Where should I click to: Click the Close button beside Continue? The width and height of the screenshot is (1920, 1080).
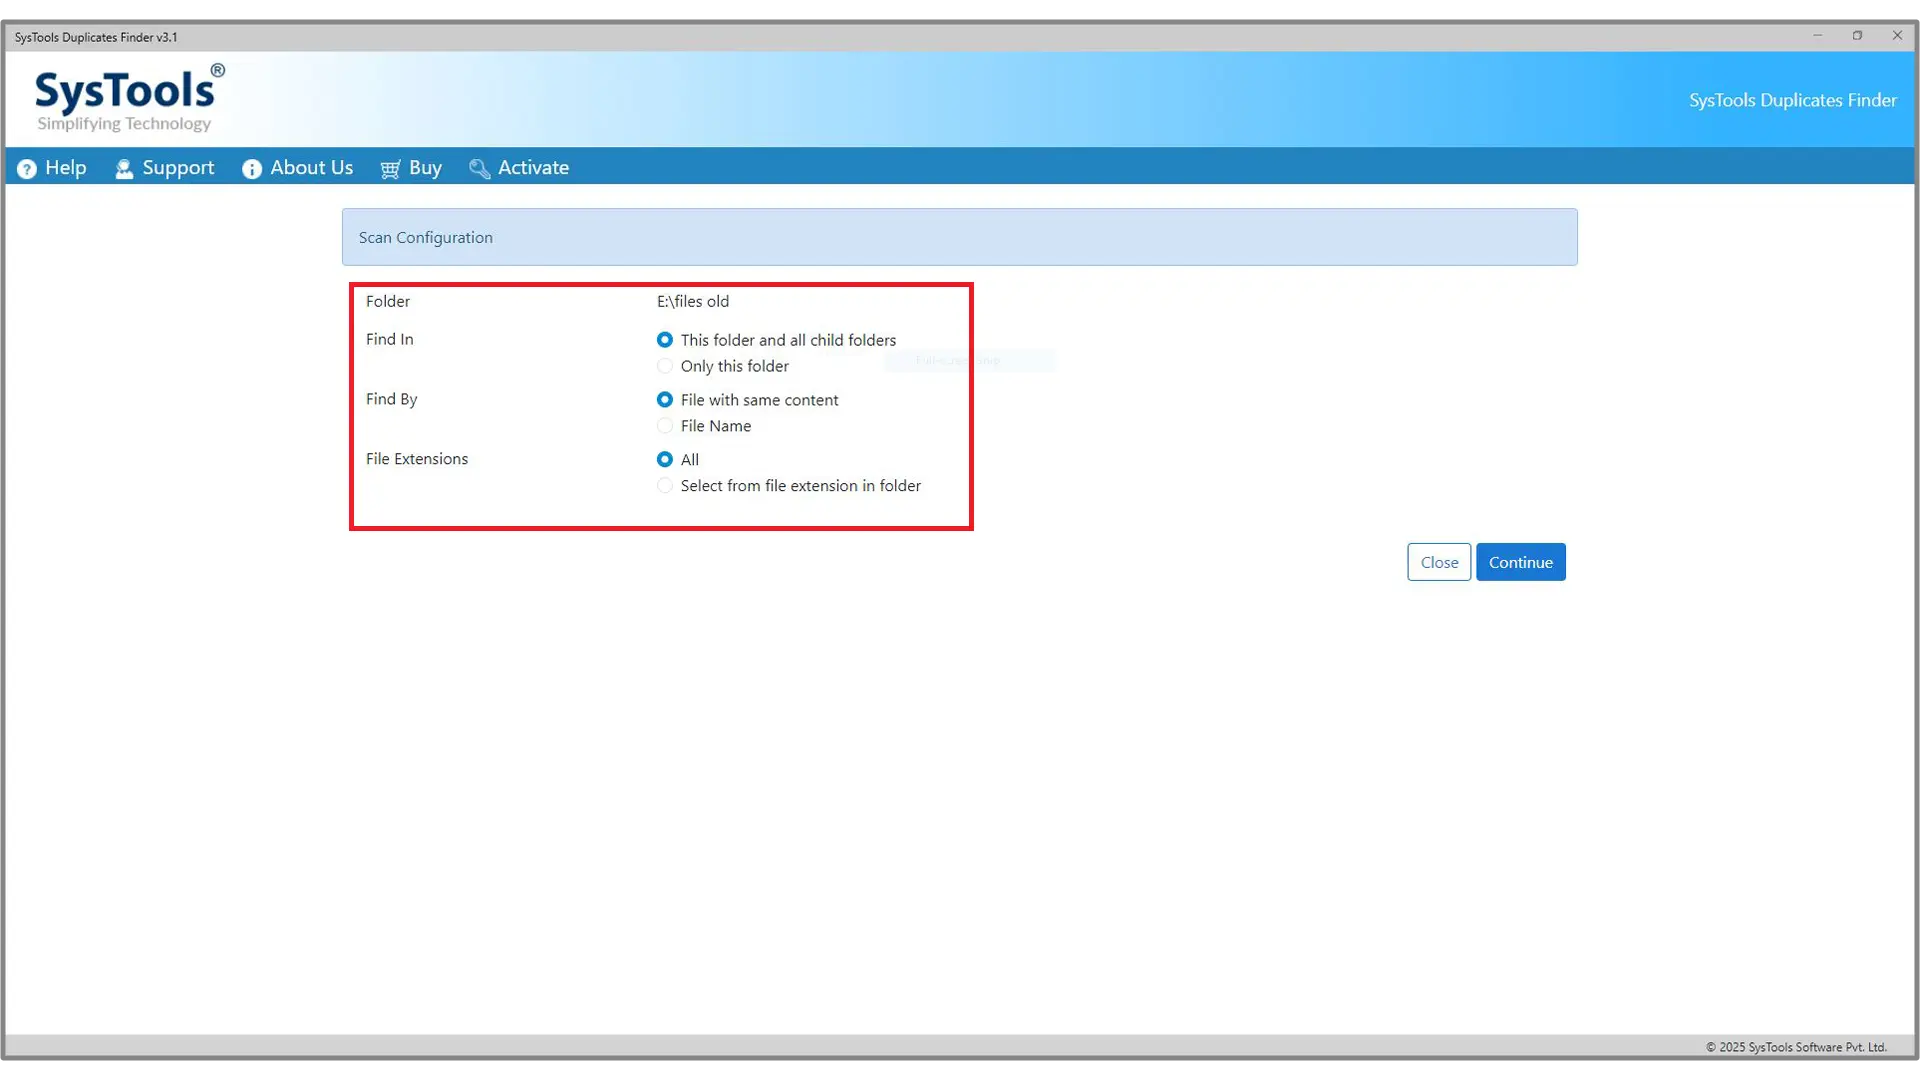1439,562
